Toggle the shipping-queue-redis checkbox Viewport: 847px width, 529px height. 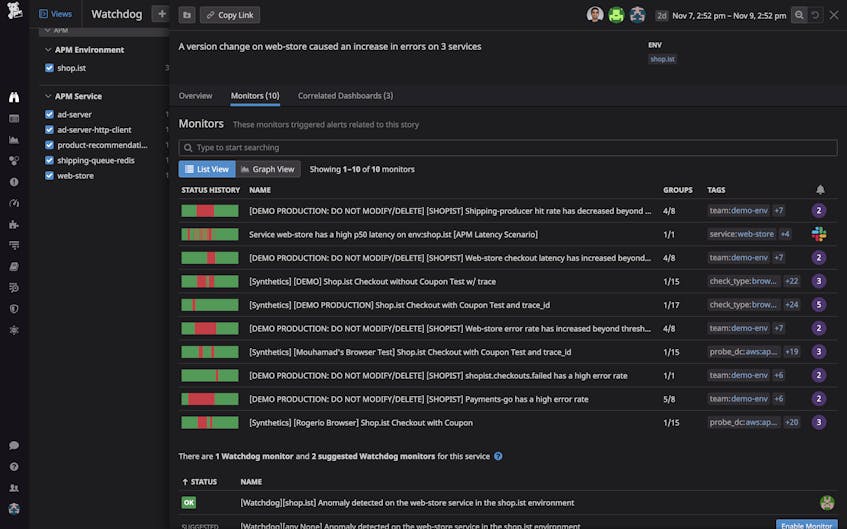(50, 160)
